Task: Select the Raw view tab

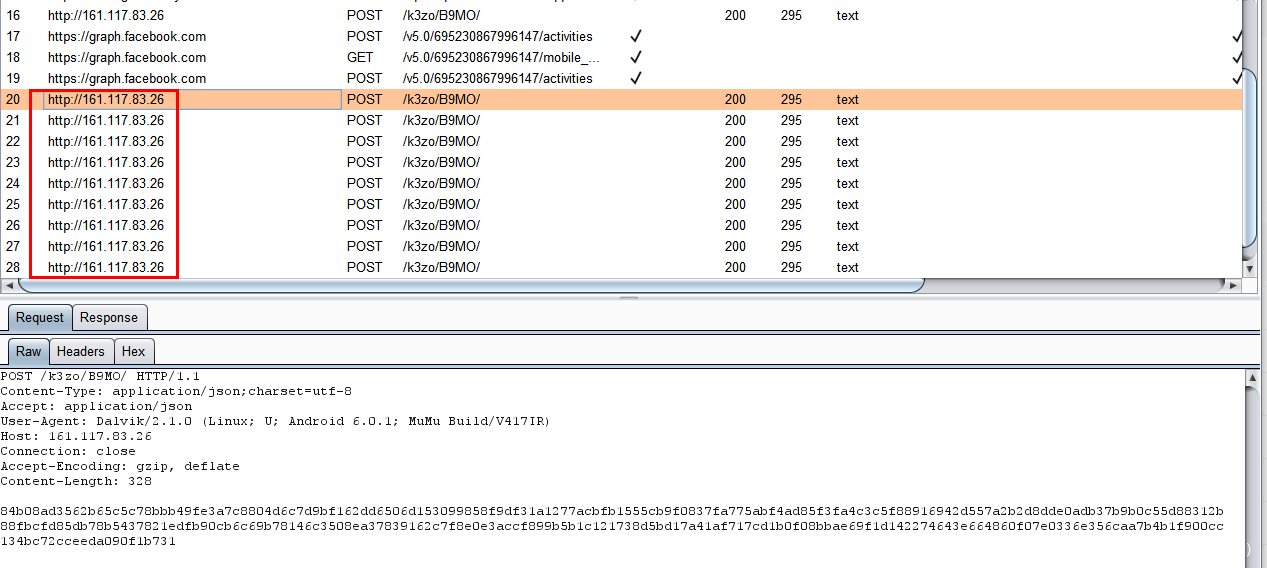Action: 29,351
